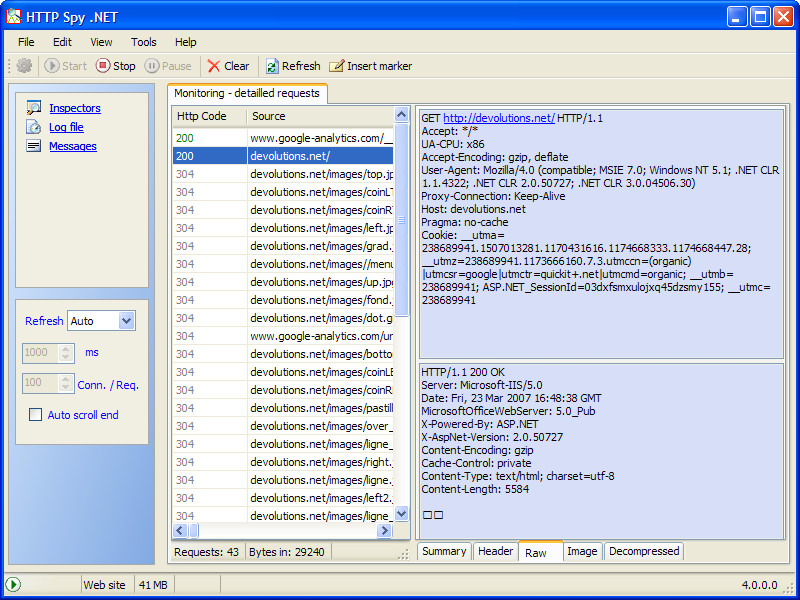Click the Messages list icon
The image size is (800, 600).
[34, 146]
